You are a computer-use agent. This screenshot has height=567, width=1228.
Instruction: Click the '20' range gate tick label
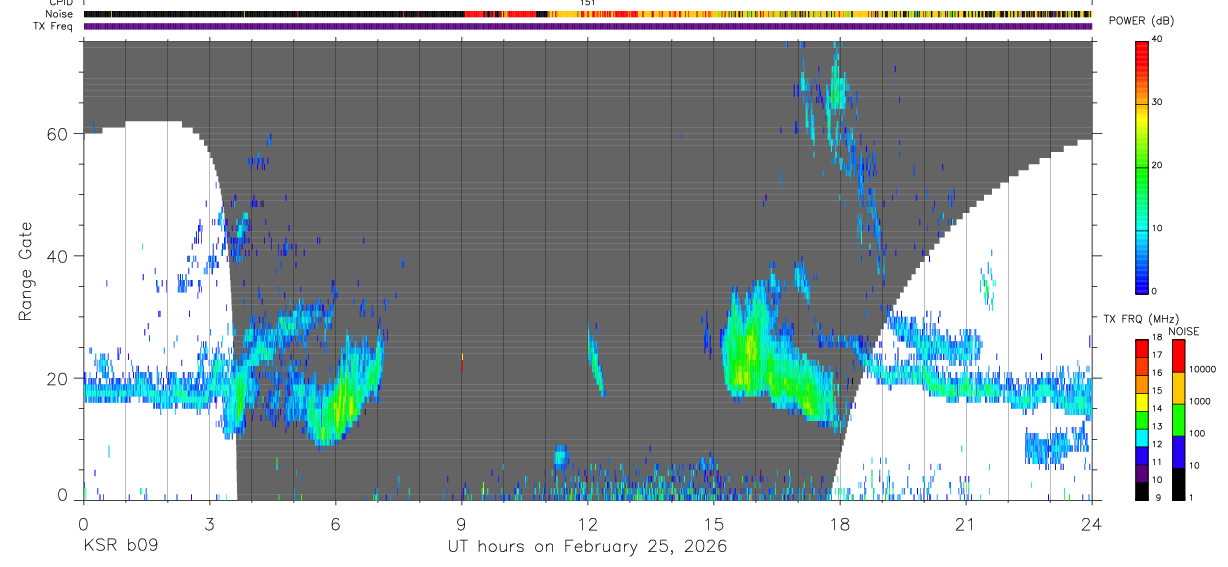coord(59,378)
